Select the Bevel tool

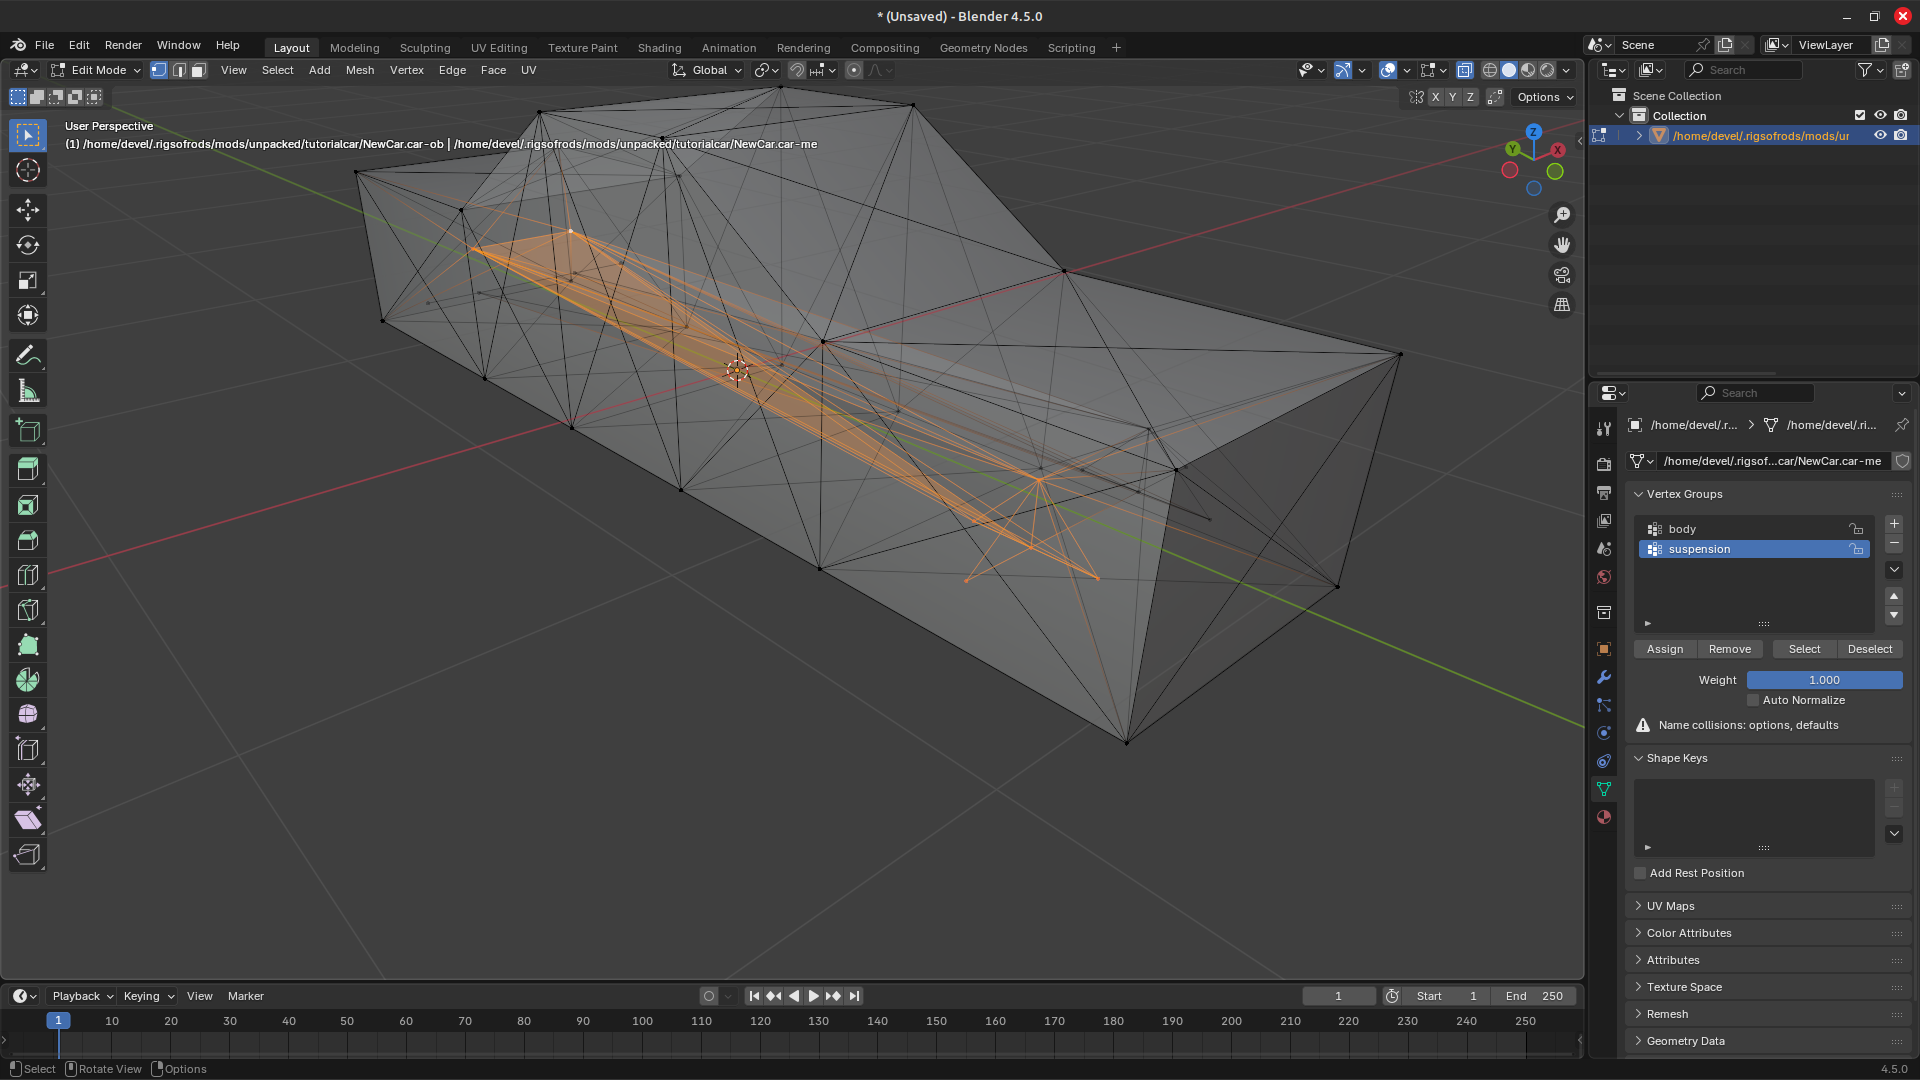(28, 540)
